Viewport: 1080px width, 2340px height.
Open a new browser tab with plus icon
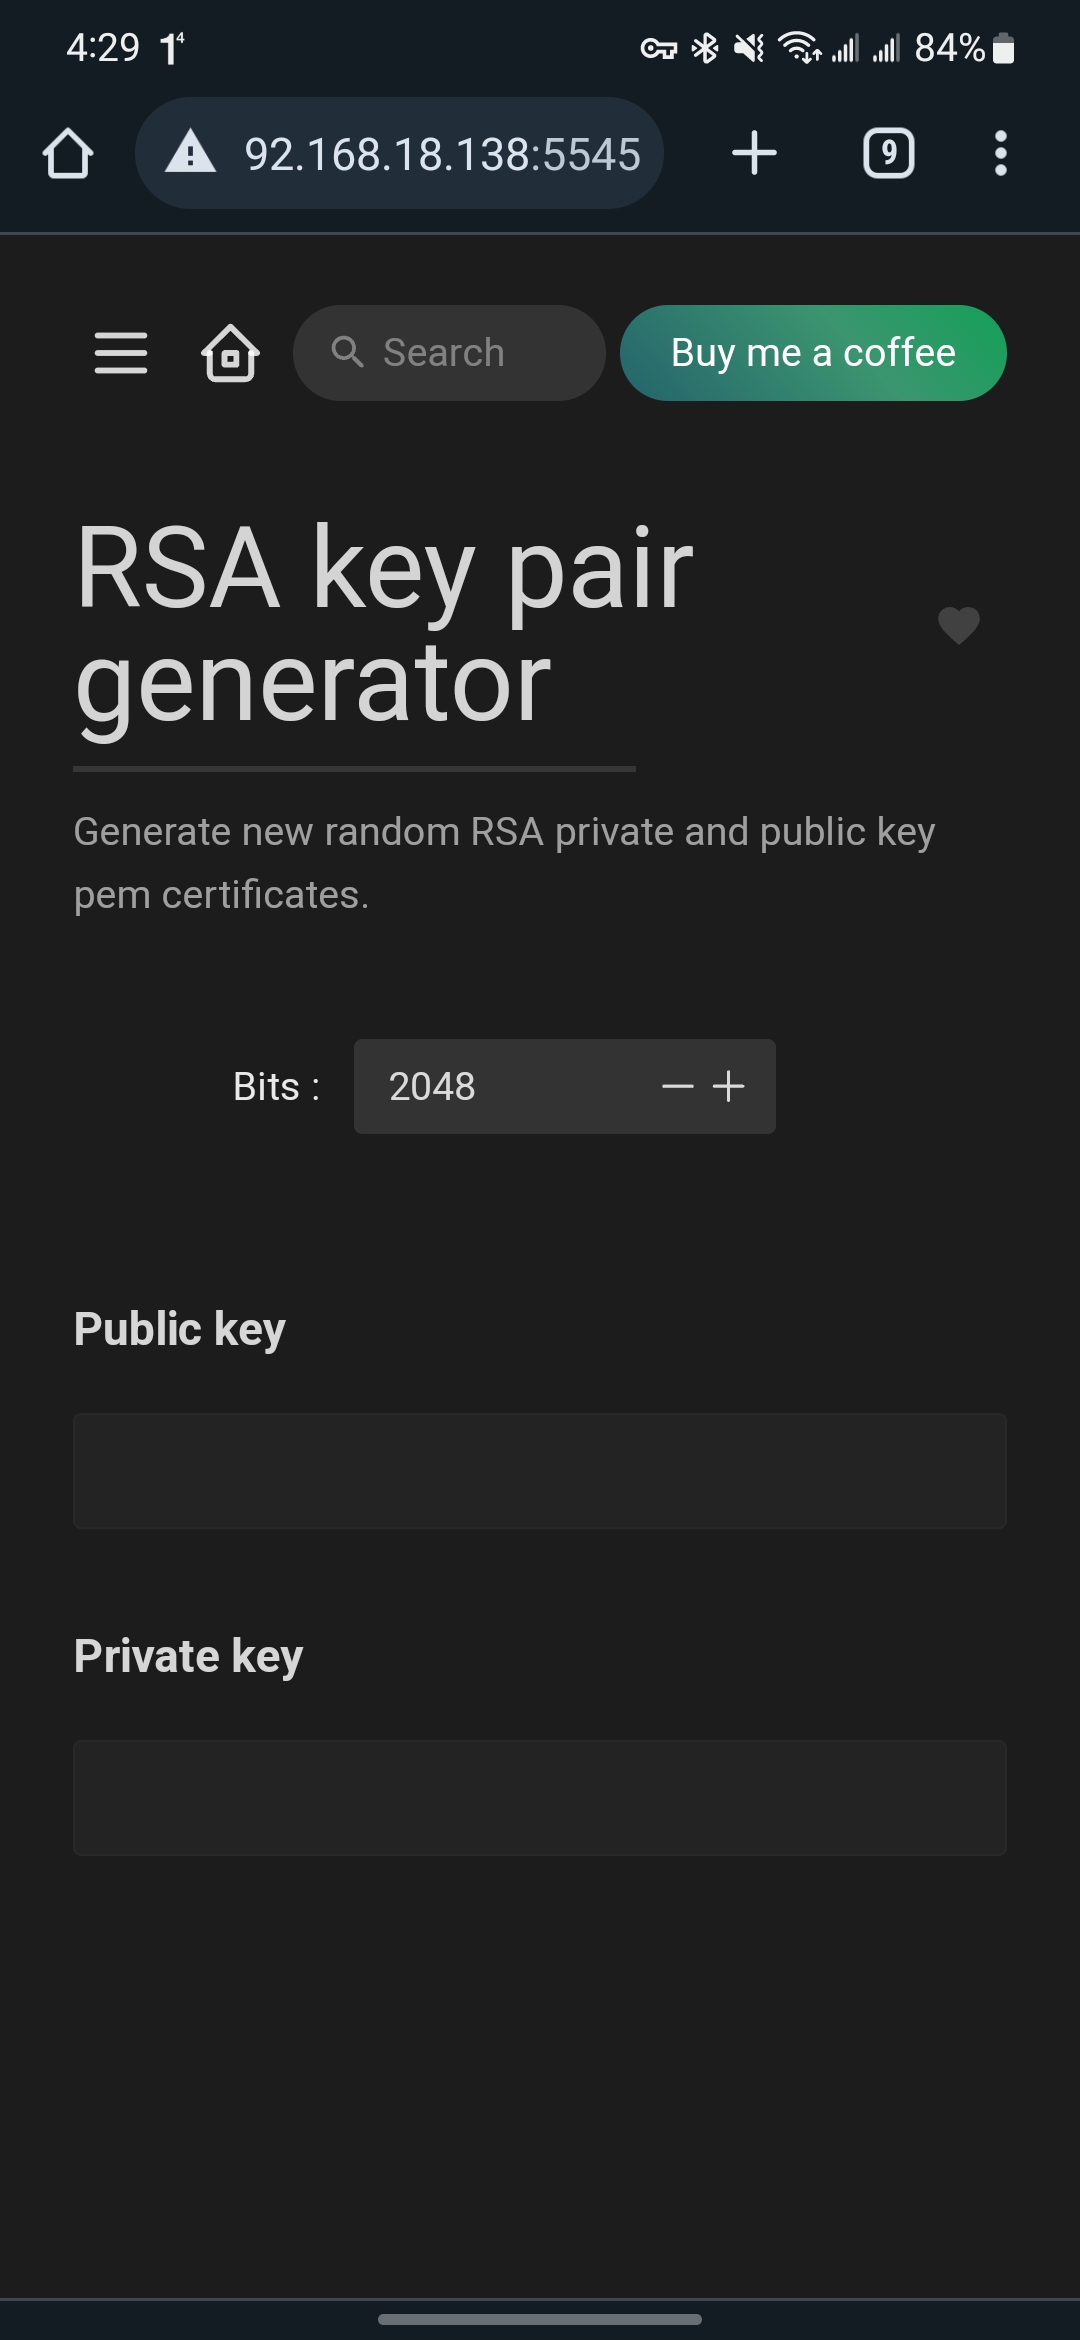click(x=755, y=153)
